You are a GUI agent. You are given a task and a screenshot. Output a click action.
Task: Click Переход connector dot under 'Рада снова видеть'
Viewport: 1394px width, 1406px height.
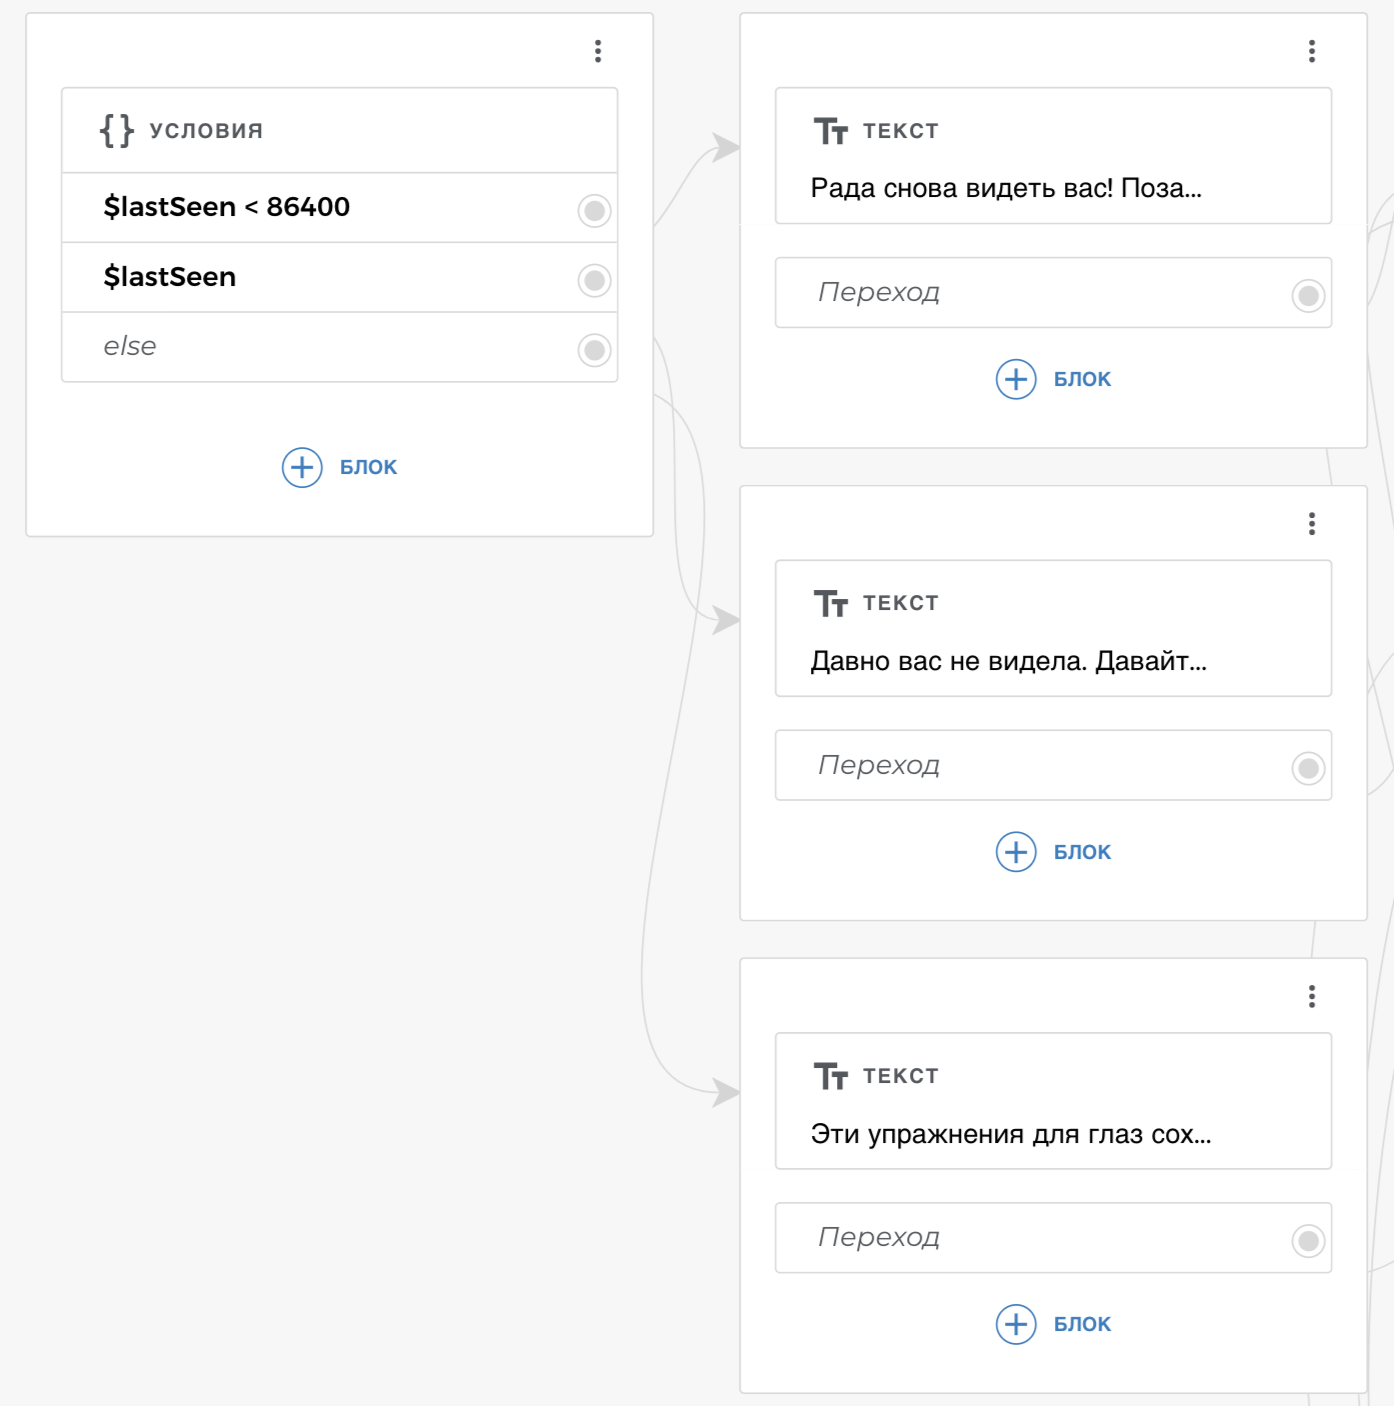point(1308,296)
